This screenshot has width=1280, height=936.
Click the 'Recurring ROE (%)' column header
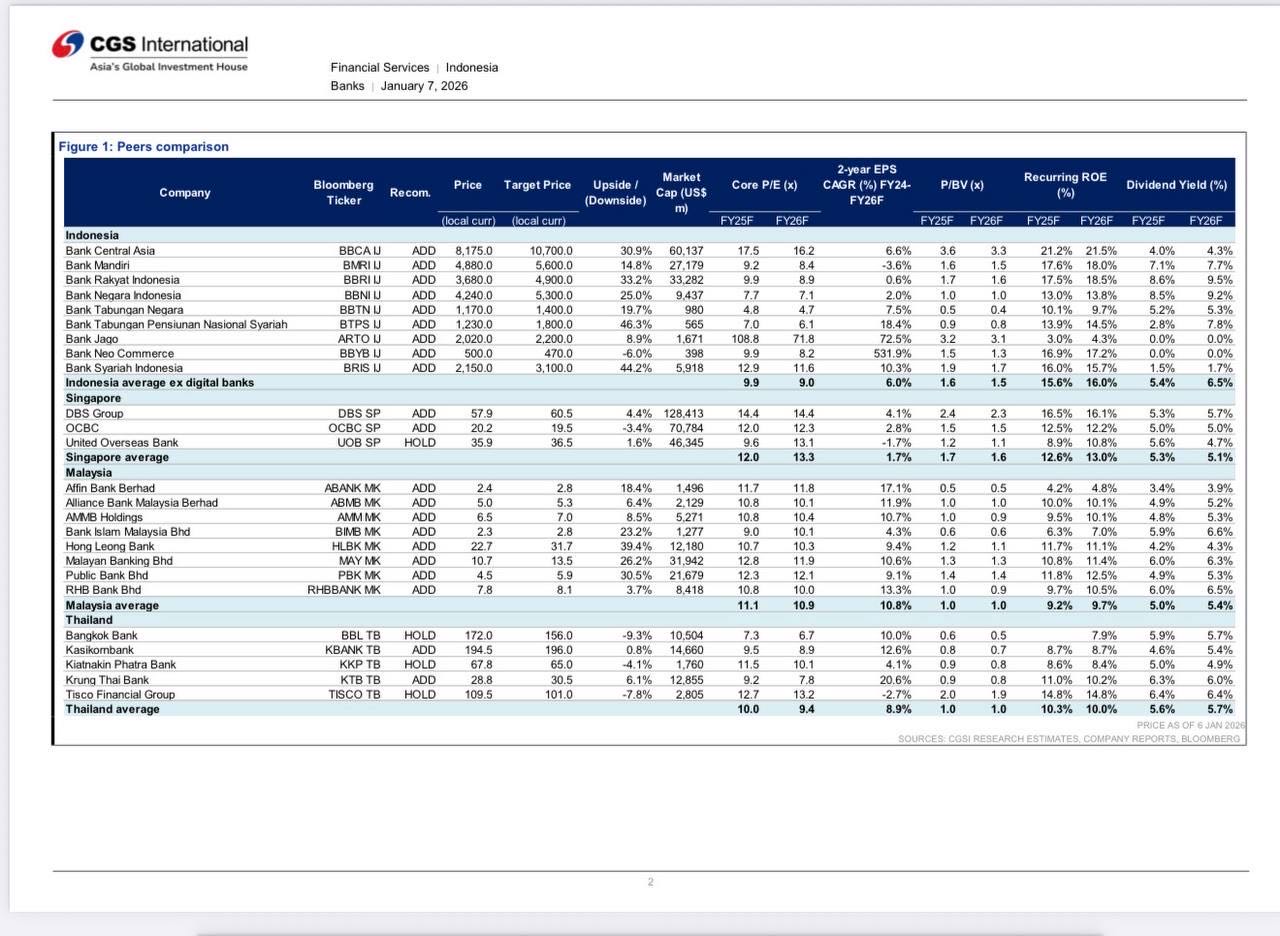tap(1065, 184)
